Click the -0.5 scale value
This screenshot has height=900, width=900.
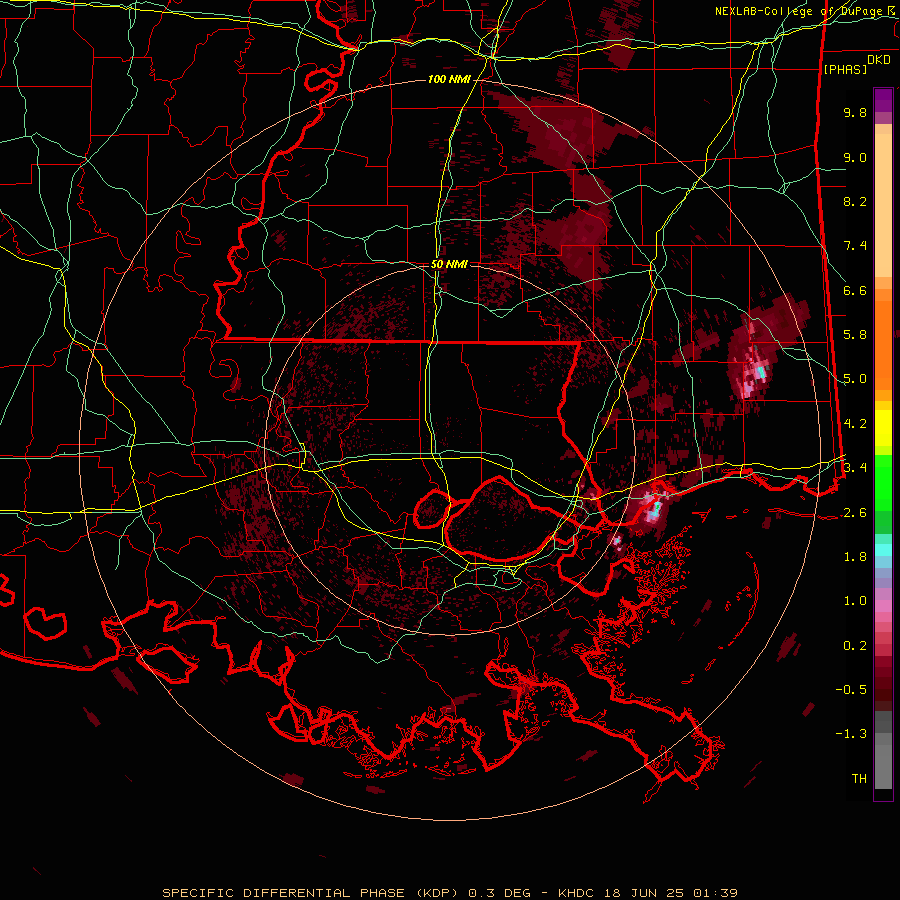coord(851,690)
